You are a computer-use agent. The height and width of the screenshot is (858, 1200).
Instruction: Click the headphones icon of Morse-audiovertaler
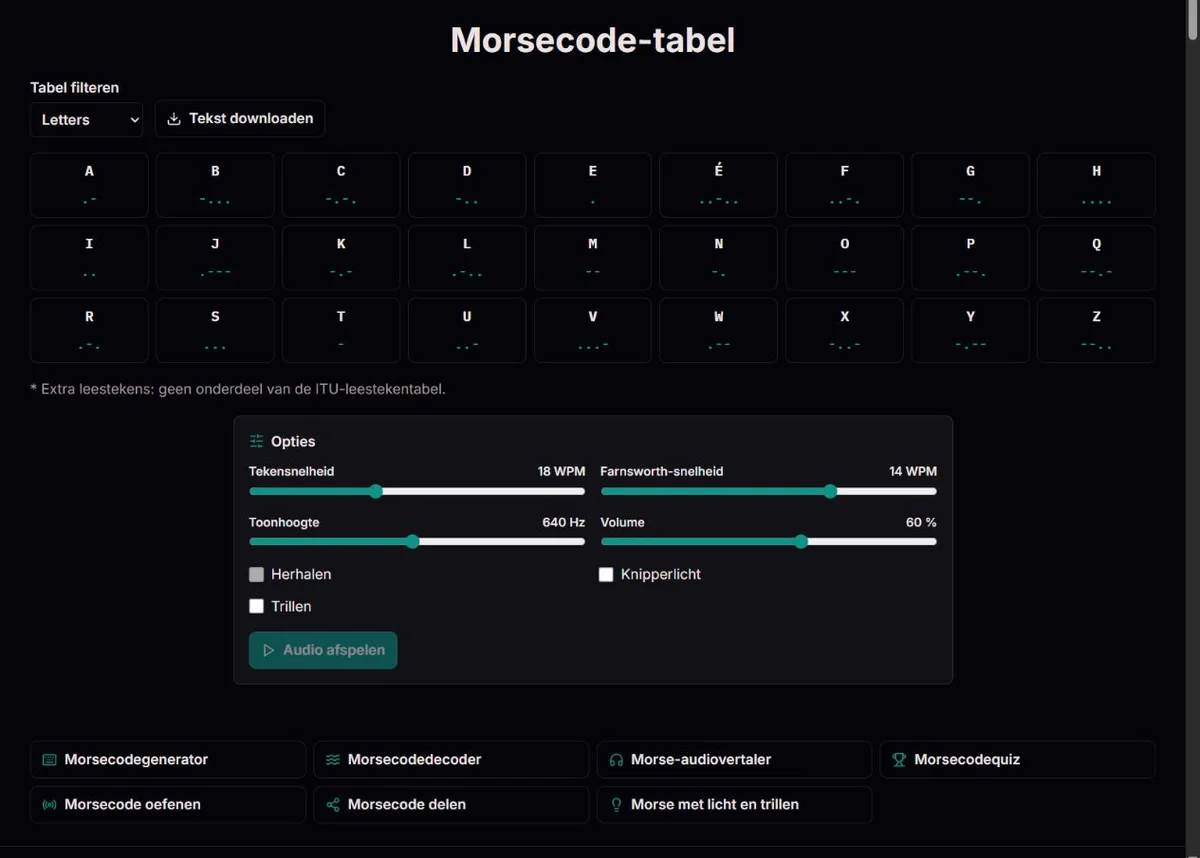[617, 760]
